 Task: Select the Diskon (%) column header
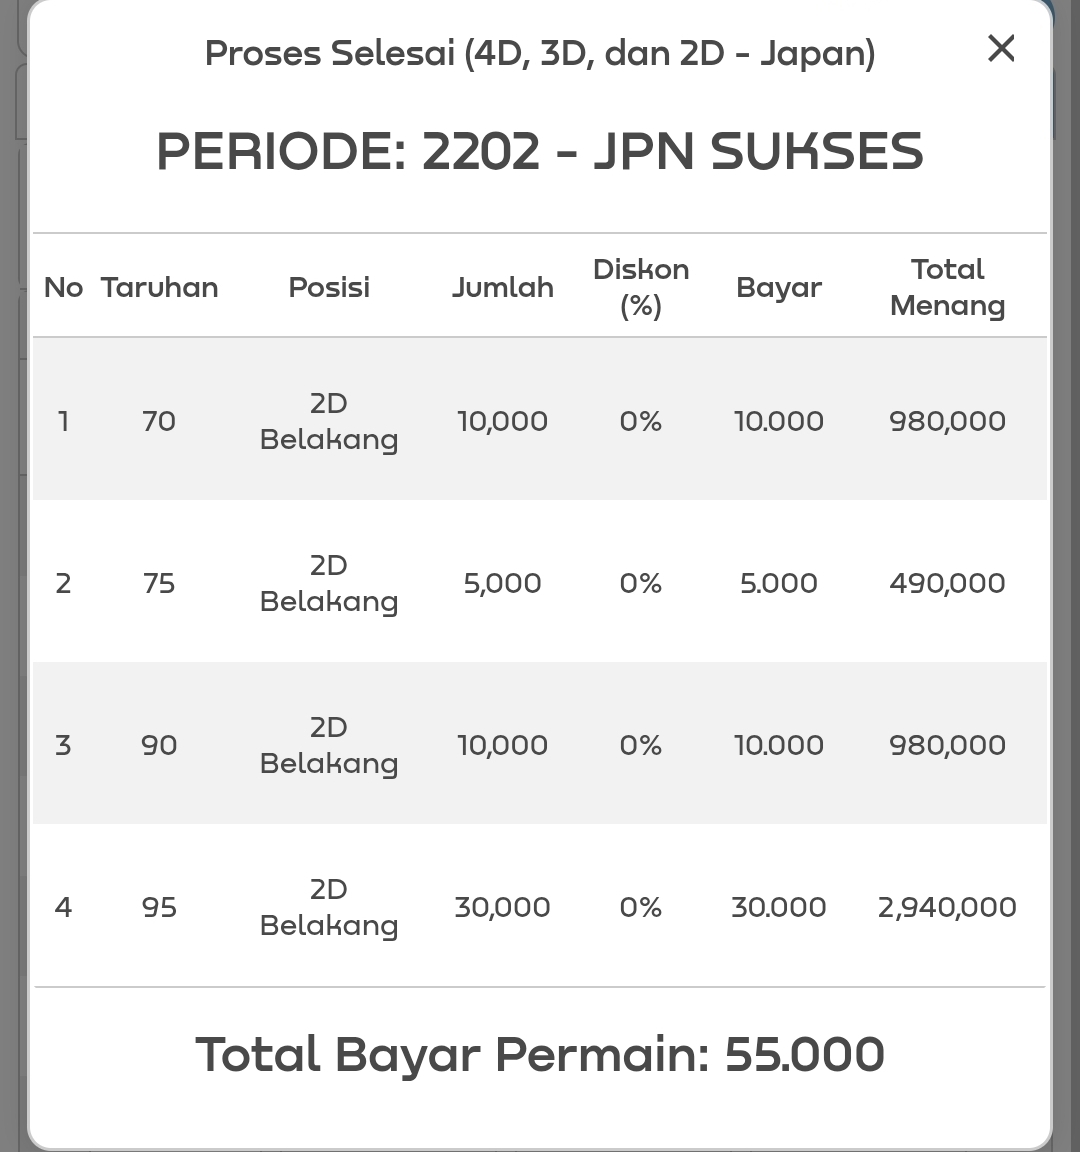641,287
